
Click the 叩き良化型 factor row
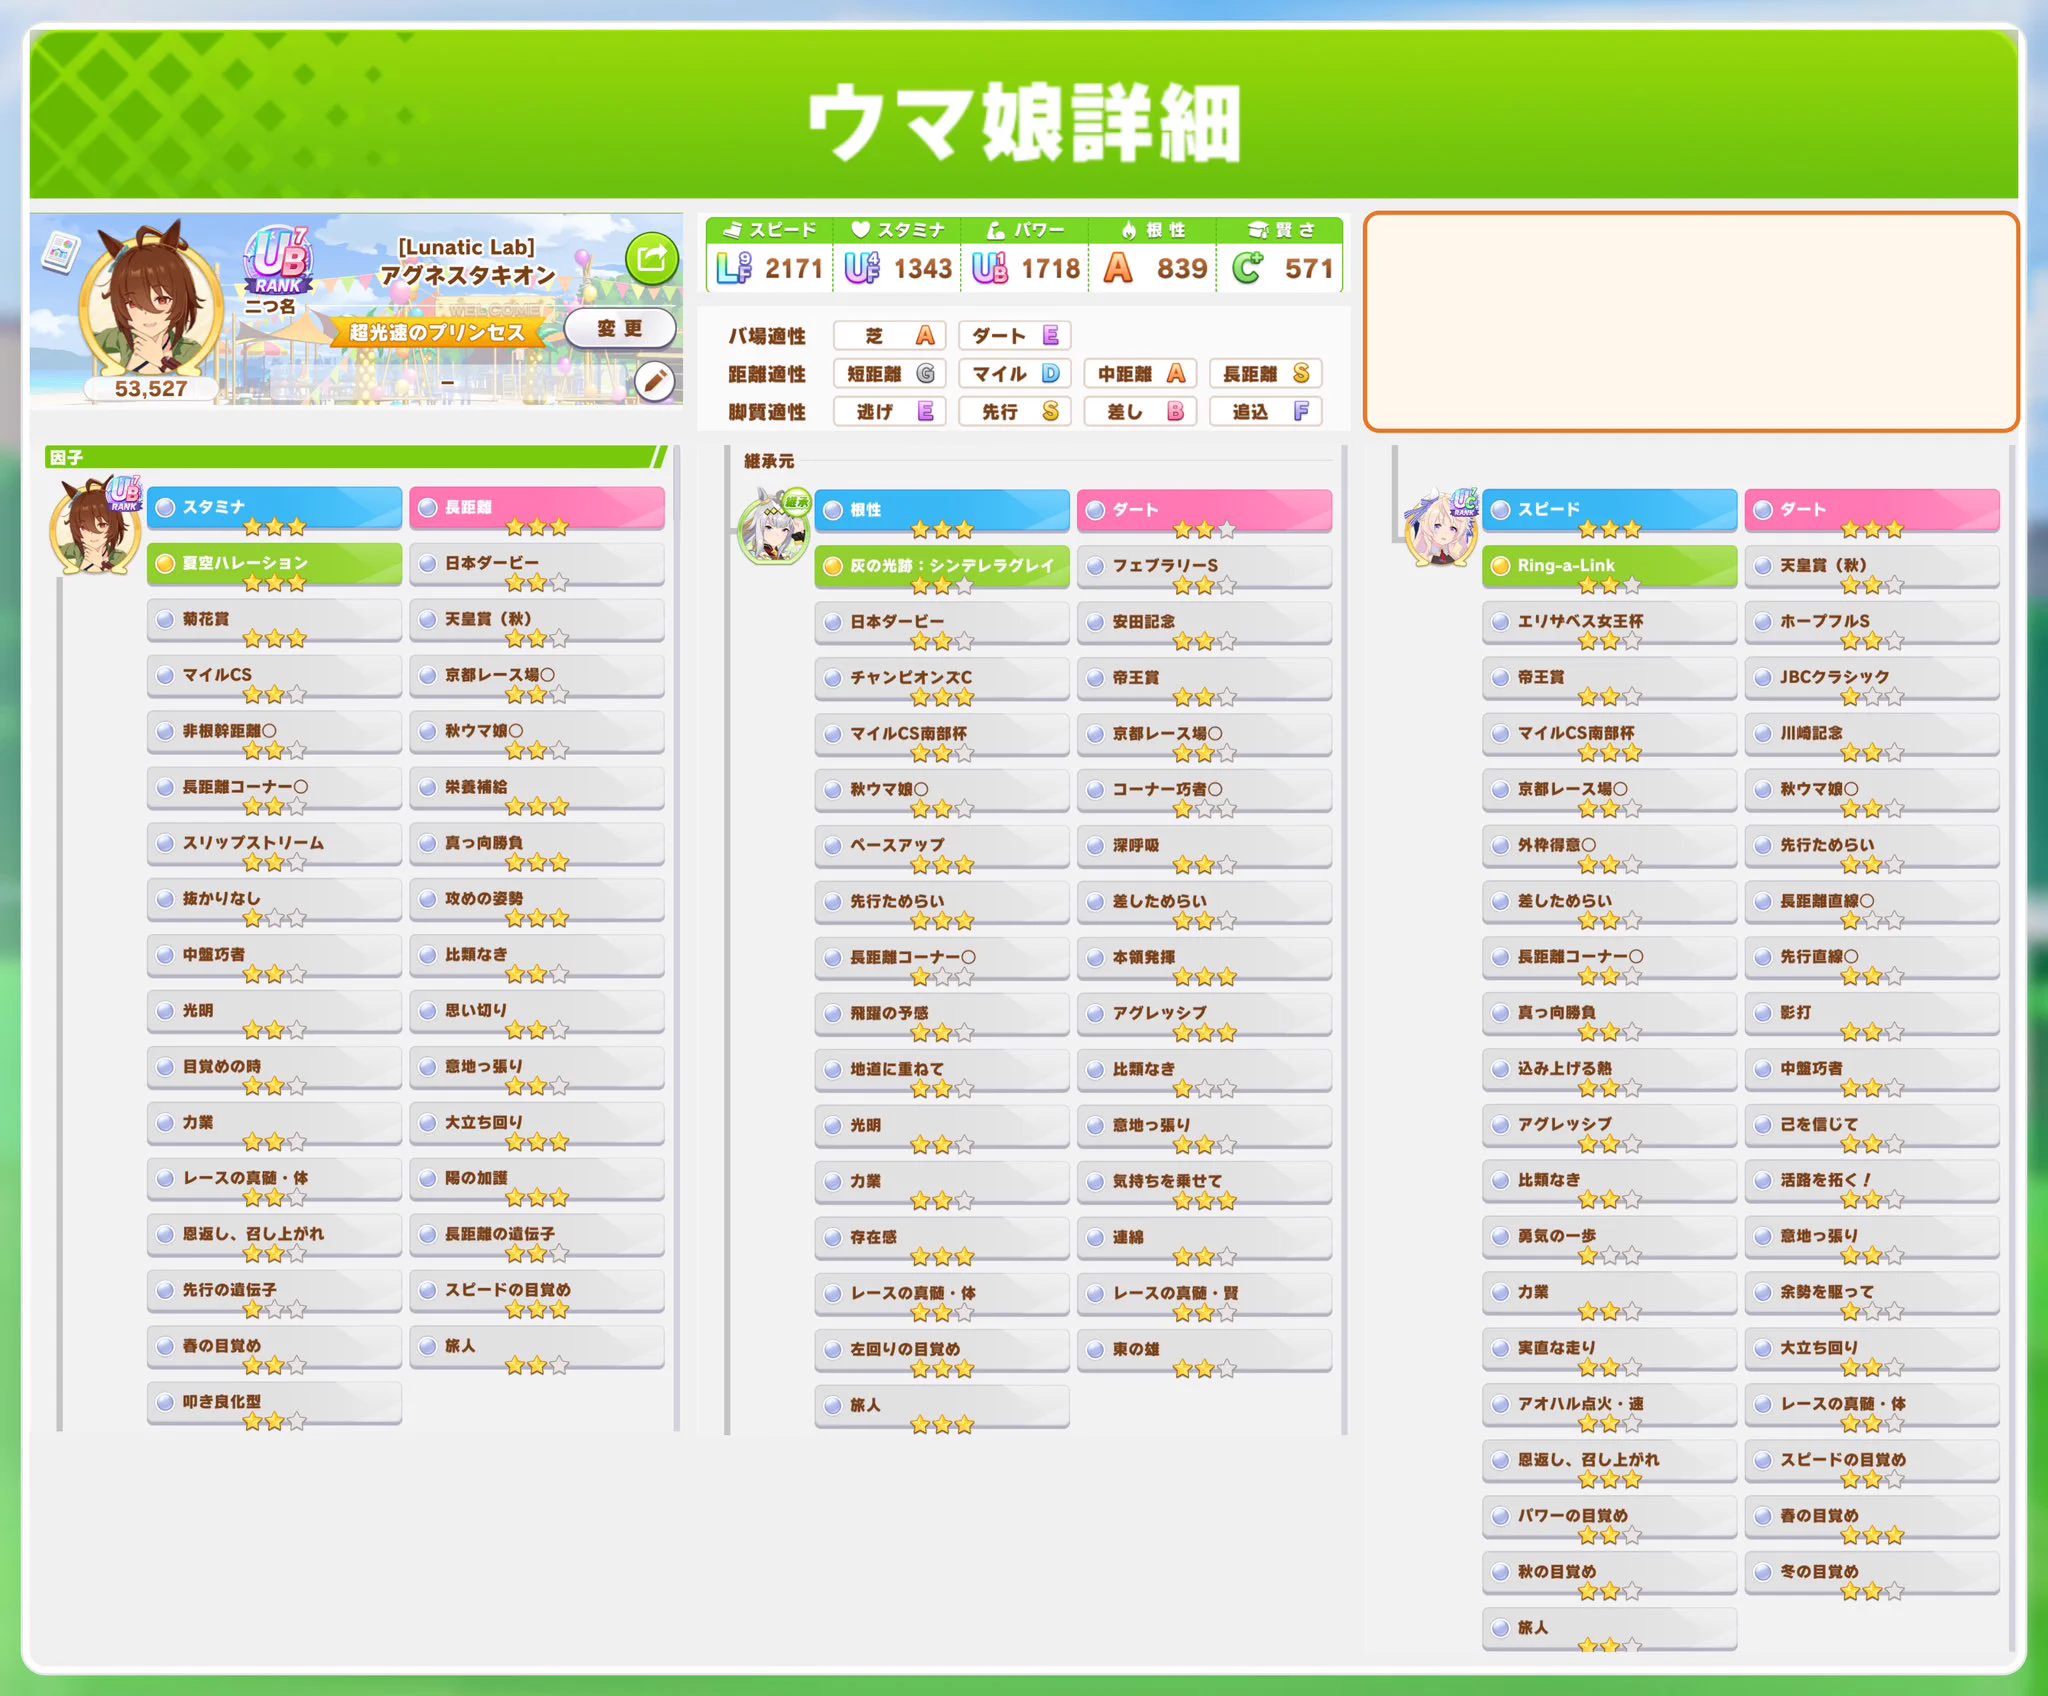pyautogui.click(x=275, y=1403)
